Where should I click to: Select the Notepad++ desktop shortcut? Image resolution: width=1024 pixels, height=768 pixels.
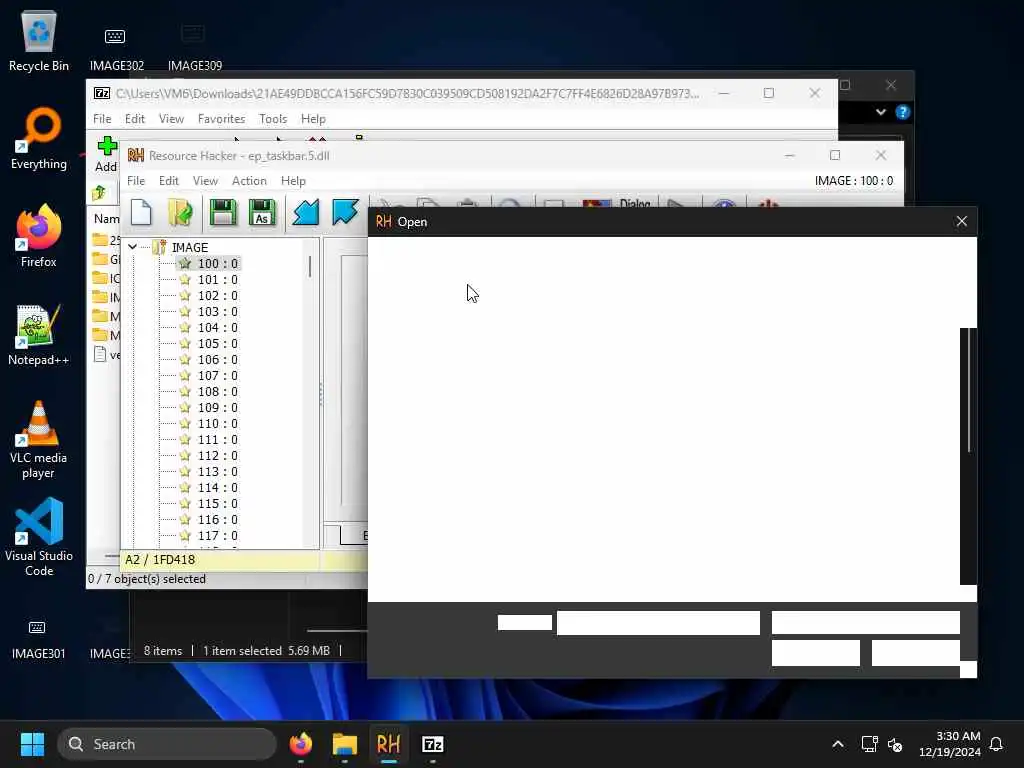click(39, 334)
